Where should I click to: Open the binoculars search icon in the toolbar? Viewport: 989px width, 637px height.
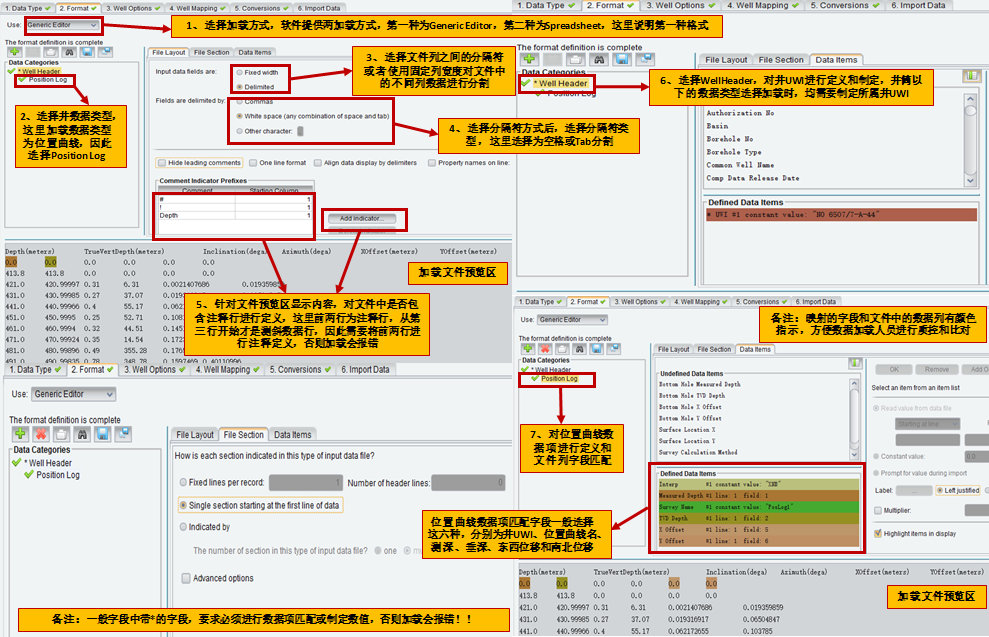(69, 51)
